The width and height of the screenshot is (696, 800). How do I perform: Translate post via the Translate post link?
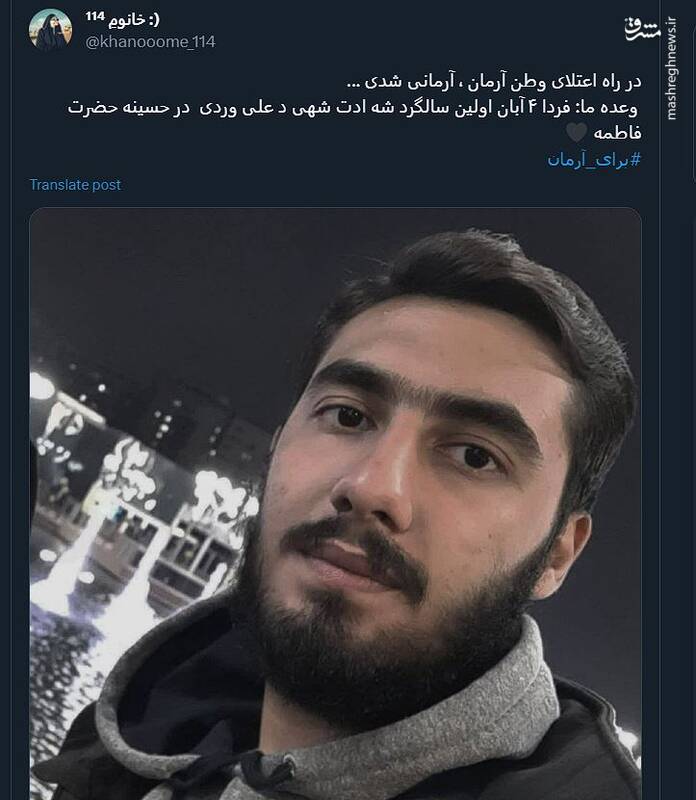(75, 185)
